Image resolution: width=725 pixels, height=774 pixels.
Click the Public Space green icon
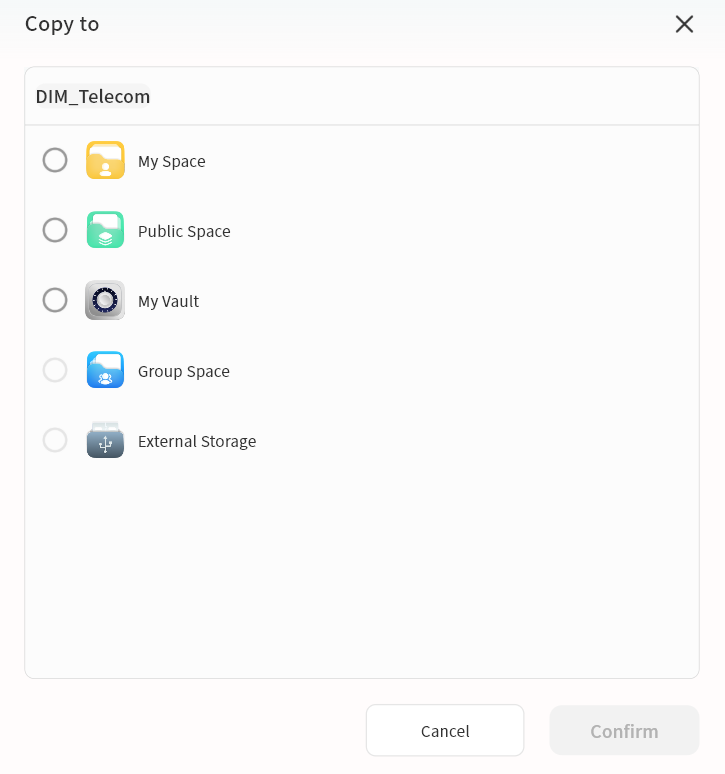pyautogui.click(x=105, y=230)
